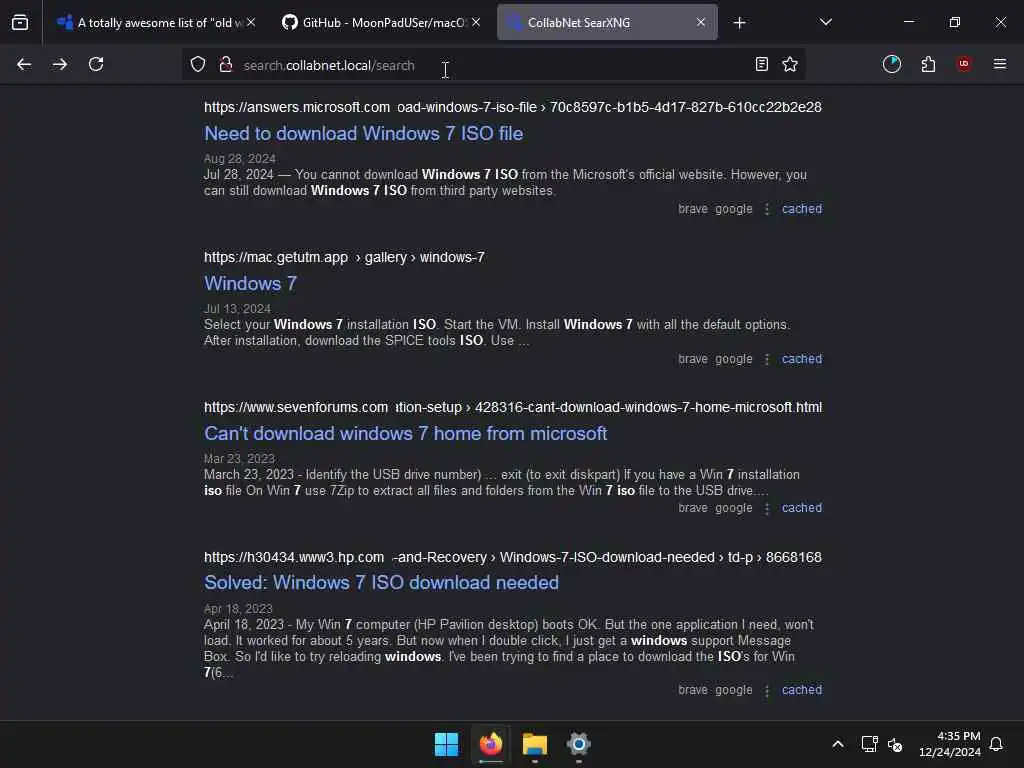1024x768 pixels.
Task: Open muted volume tray icon
Action: (895, 744)
